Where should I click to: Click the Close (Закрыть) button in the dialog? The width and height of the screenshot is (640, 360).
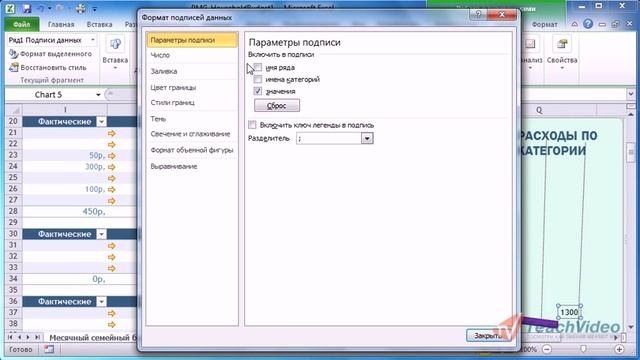(x=488, y=336)
